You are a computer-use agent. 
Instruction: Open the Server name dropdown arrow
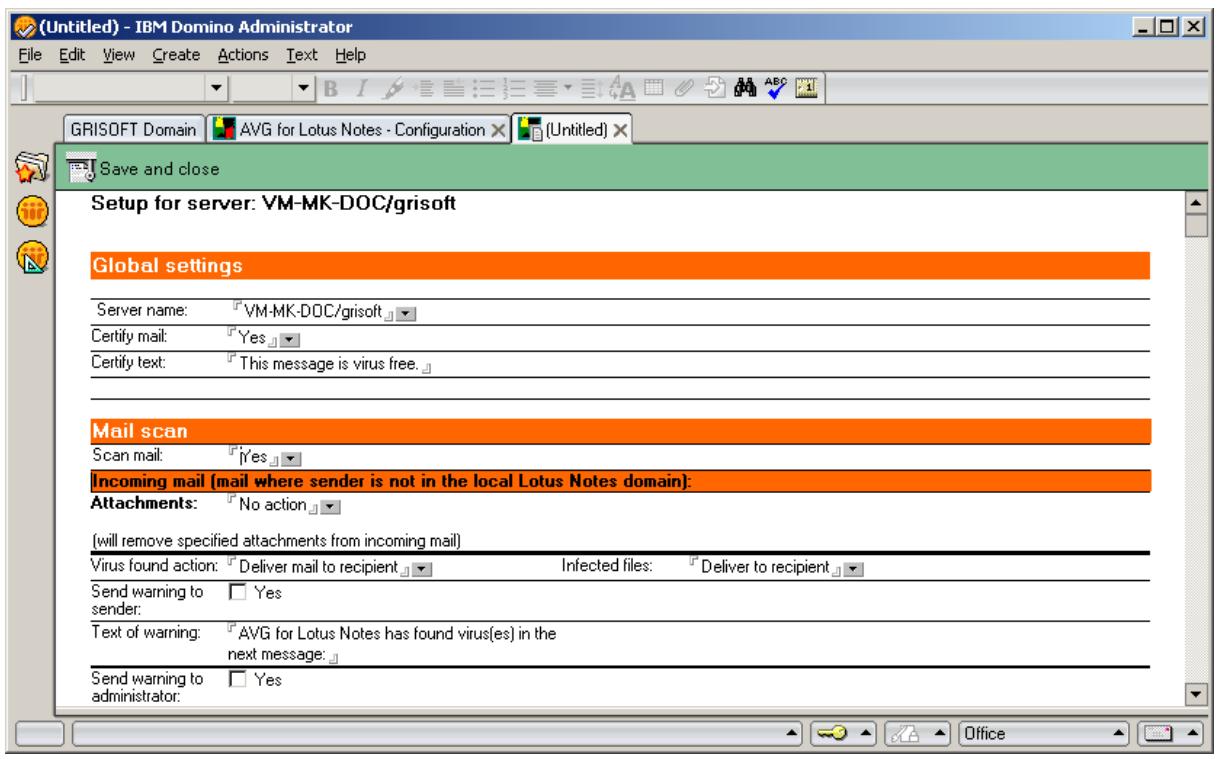(406, 314)
